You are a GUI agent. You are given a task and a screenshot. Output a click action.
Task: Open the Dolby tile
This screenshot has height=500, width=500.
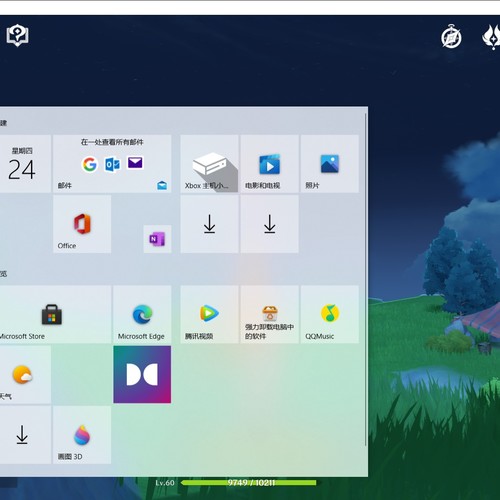pyautogui.click(x=142, y=375)
